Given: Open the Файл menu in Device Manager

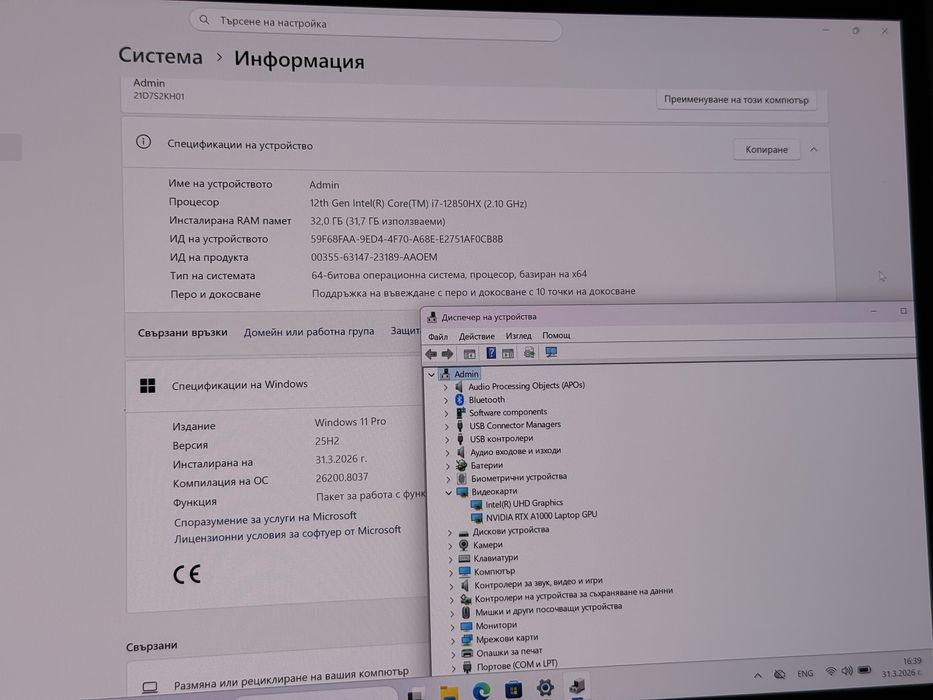Looking at the screenshot, I should click(x=438, y=337).
